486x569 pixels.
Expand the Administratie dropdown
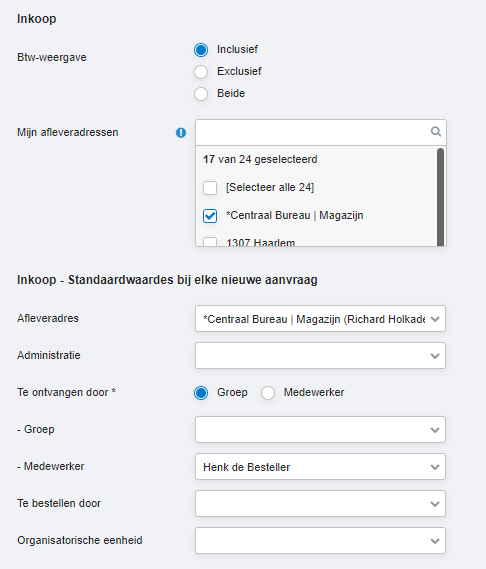320,356
